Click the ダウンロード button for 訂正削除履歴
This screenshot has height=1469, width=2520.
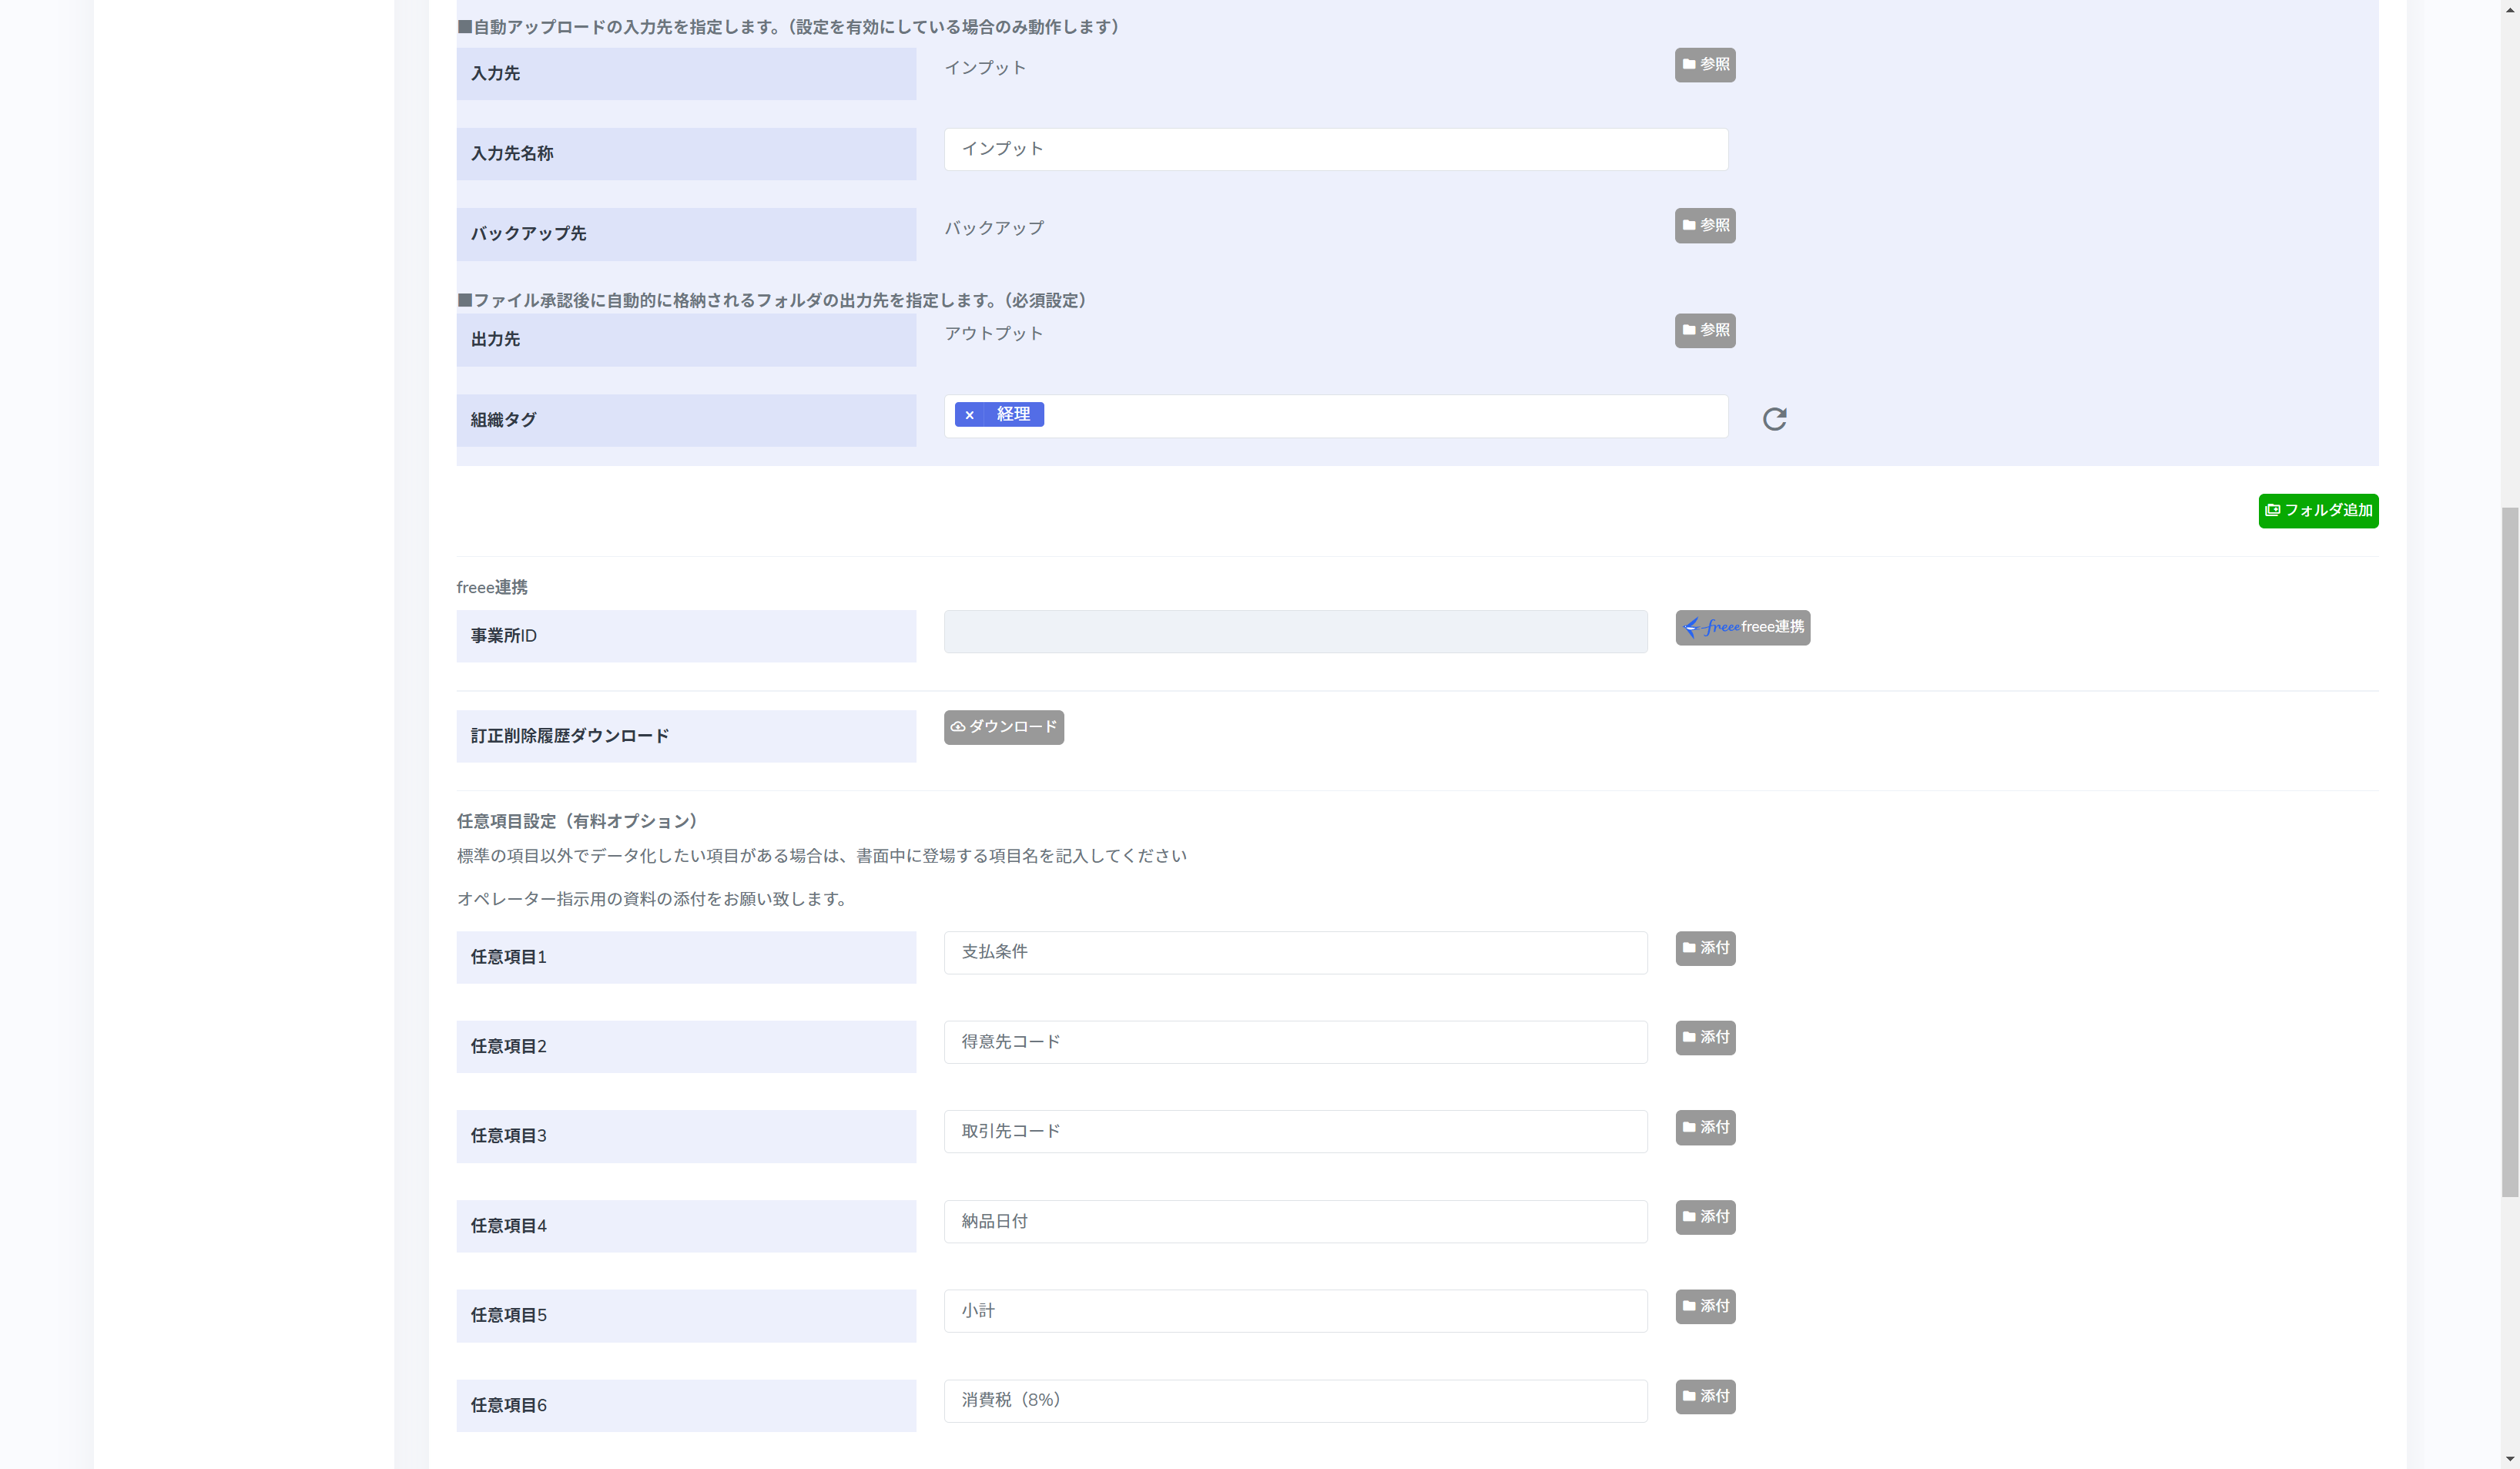coord(1003,727)
